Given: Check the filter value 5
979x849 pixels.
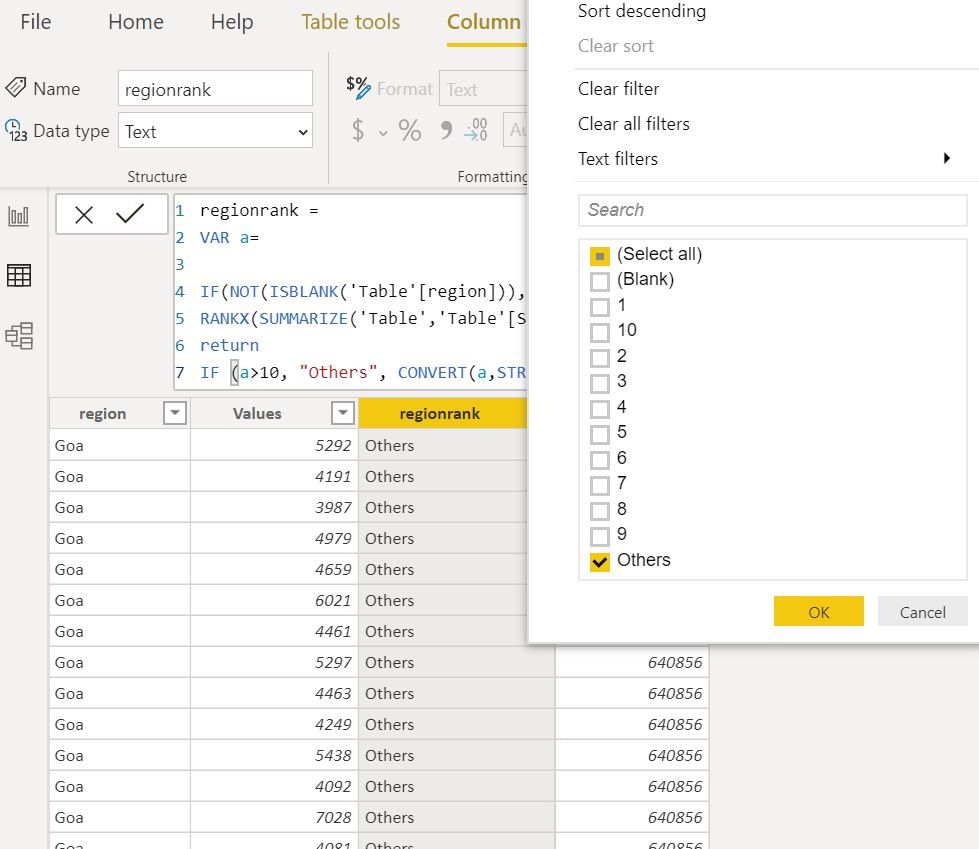Looking at the screenshot, I should pos(599,434).
